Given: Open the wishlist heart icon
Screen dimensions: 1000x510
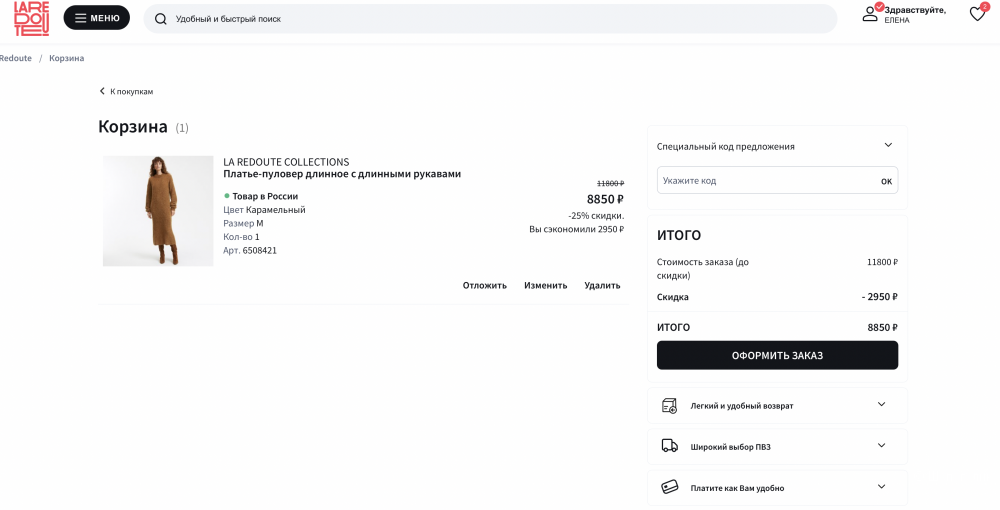Looking at the screenshot, I should pos(977,14).
